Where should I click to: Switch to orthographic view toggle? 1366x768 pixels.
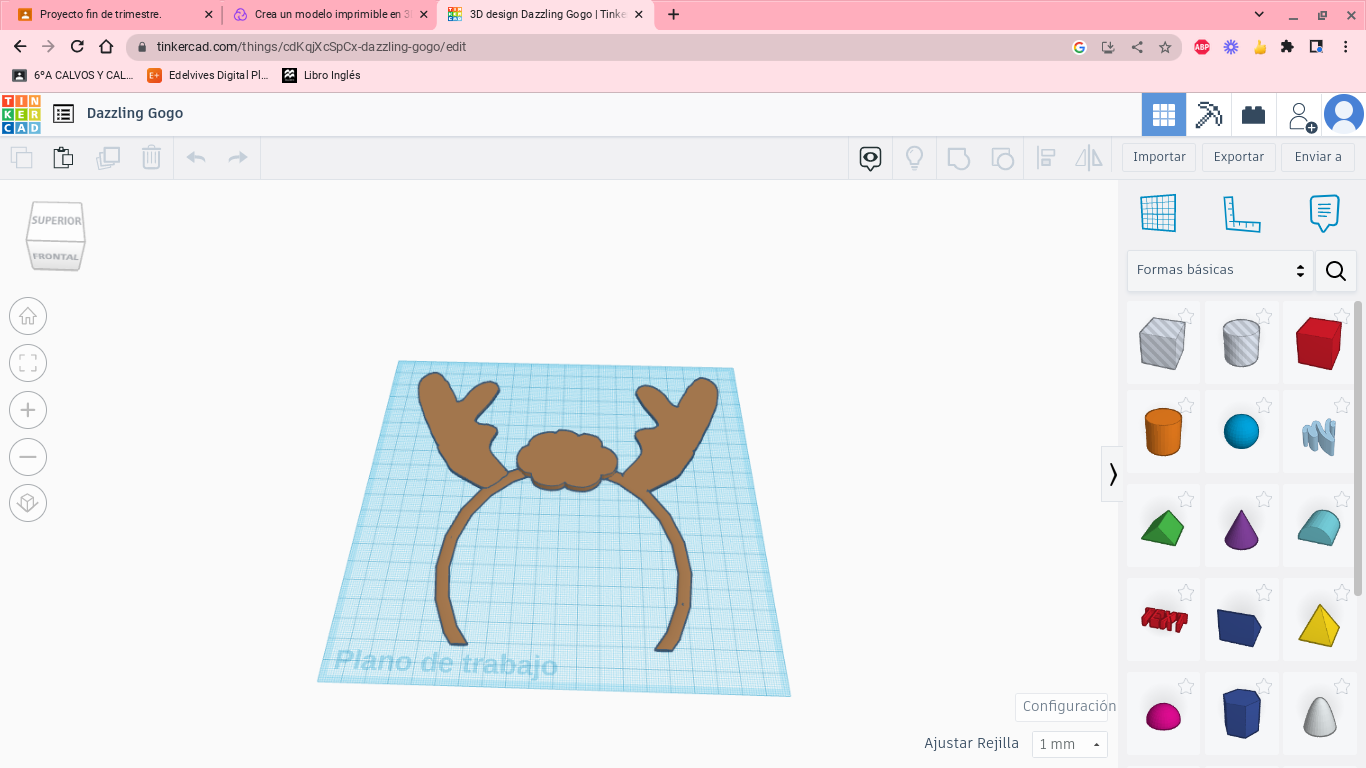28,502
